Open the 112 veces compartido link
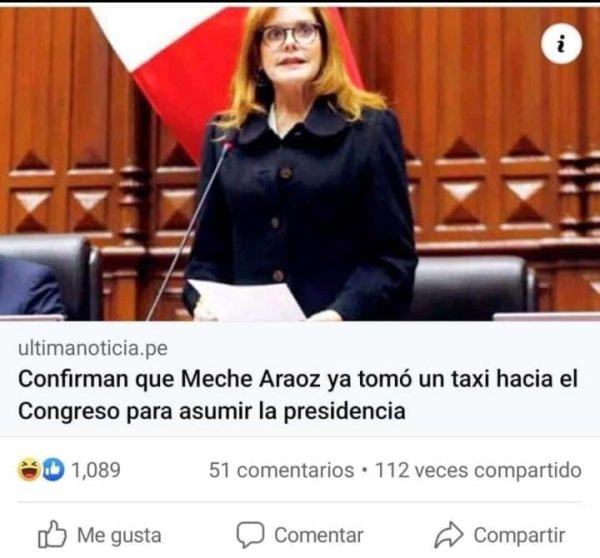Viewport: 600px width, 558px height. pyautogui.click(x=478, y=470)
